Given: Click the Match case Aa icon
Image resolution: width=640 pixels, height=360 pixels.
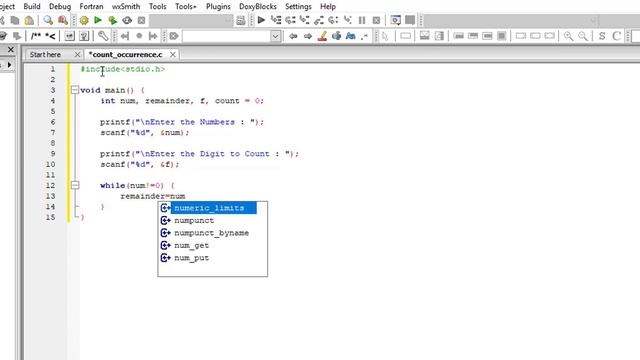Looking at the screenshot, I should (351, 36).
